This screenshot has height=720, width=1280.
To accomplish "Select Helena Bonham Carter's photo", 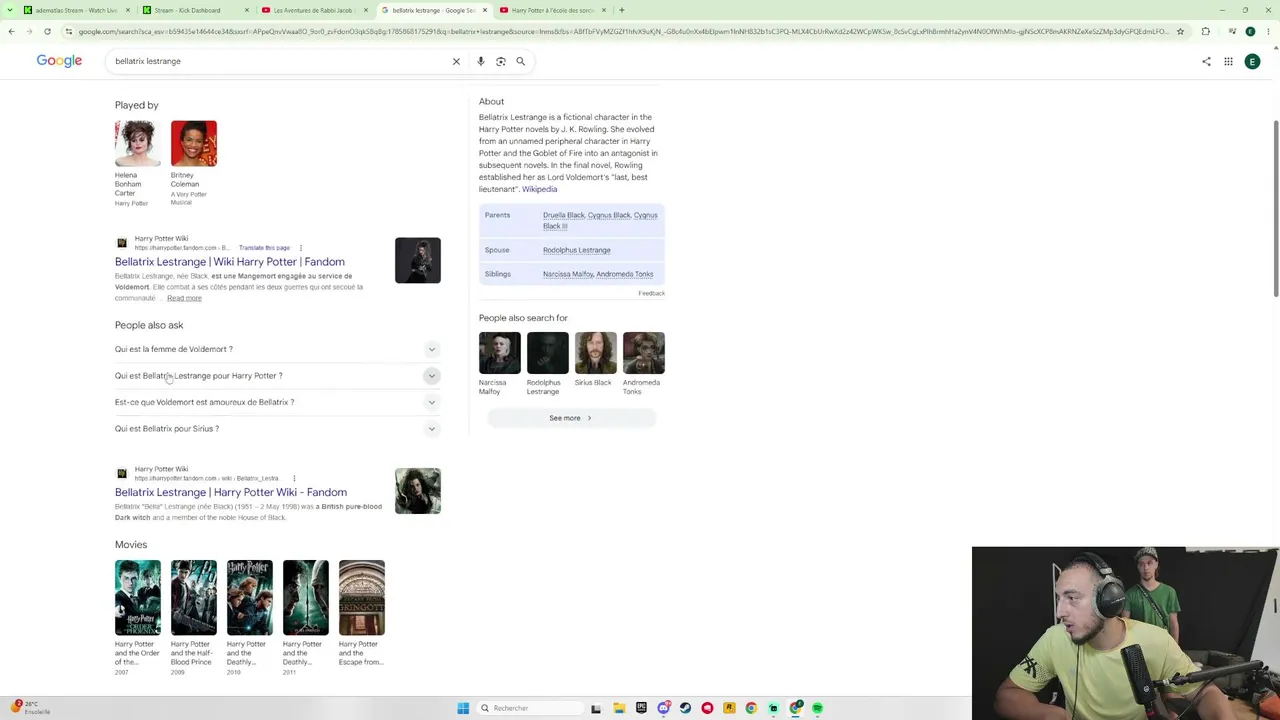I will coord(138,143).
